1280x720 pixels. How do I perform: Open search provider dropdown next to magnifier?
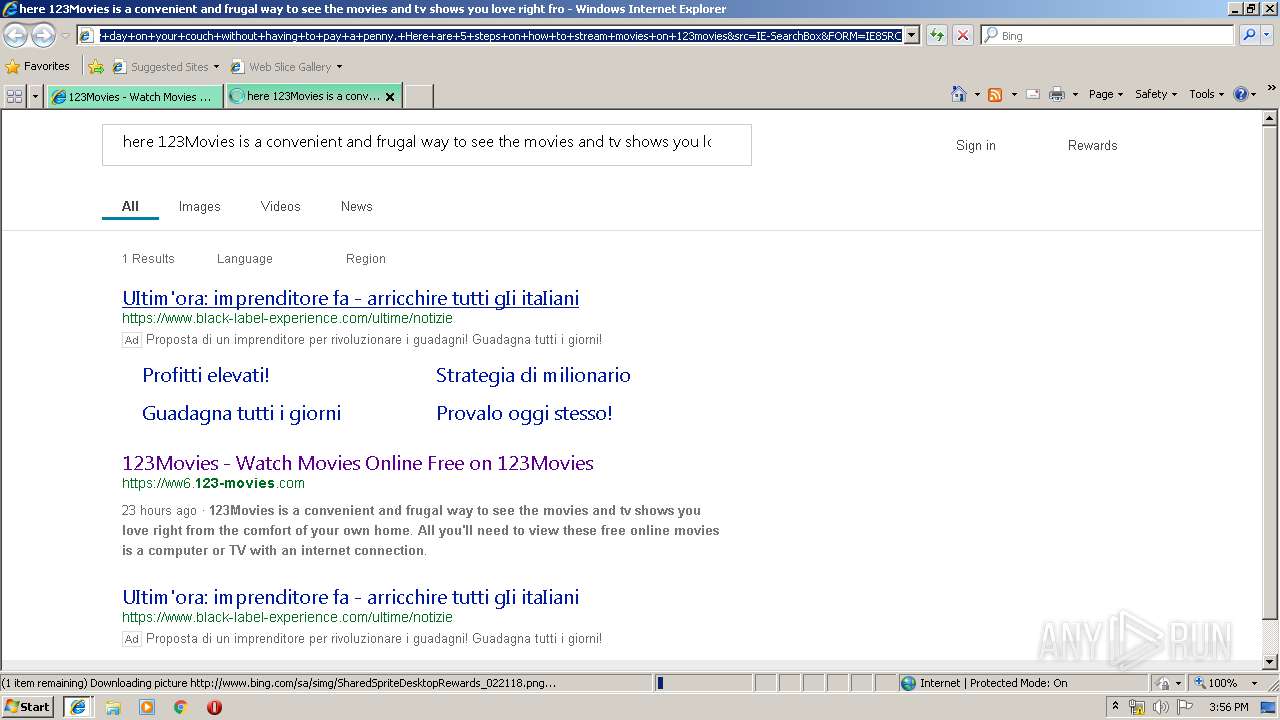point(1269,35)
